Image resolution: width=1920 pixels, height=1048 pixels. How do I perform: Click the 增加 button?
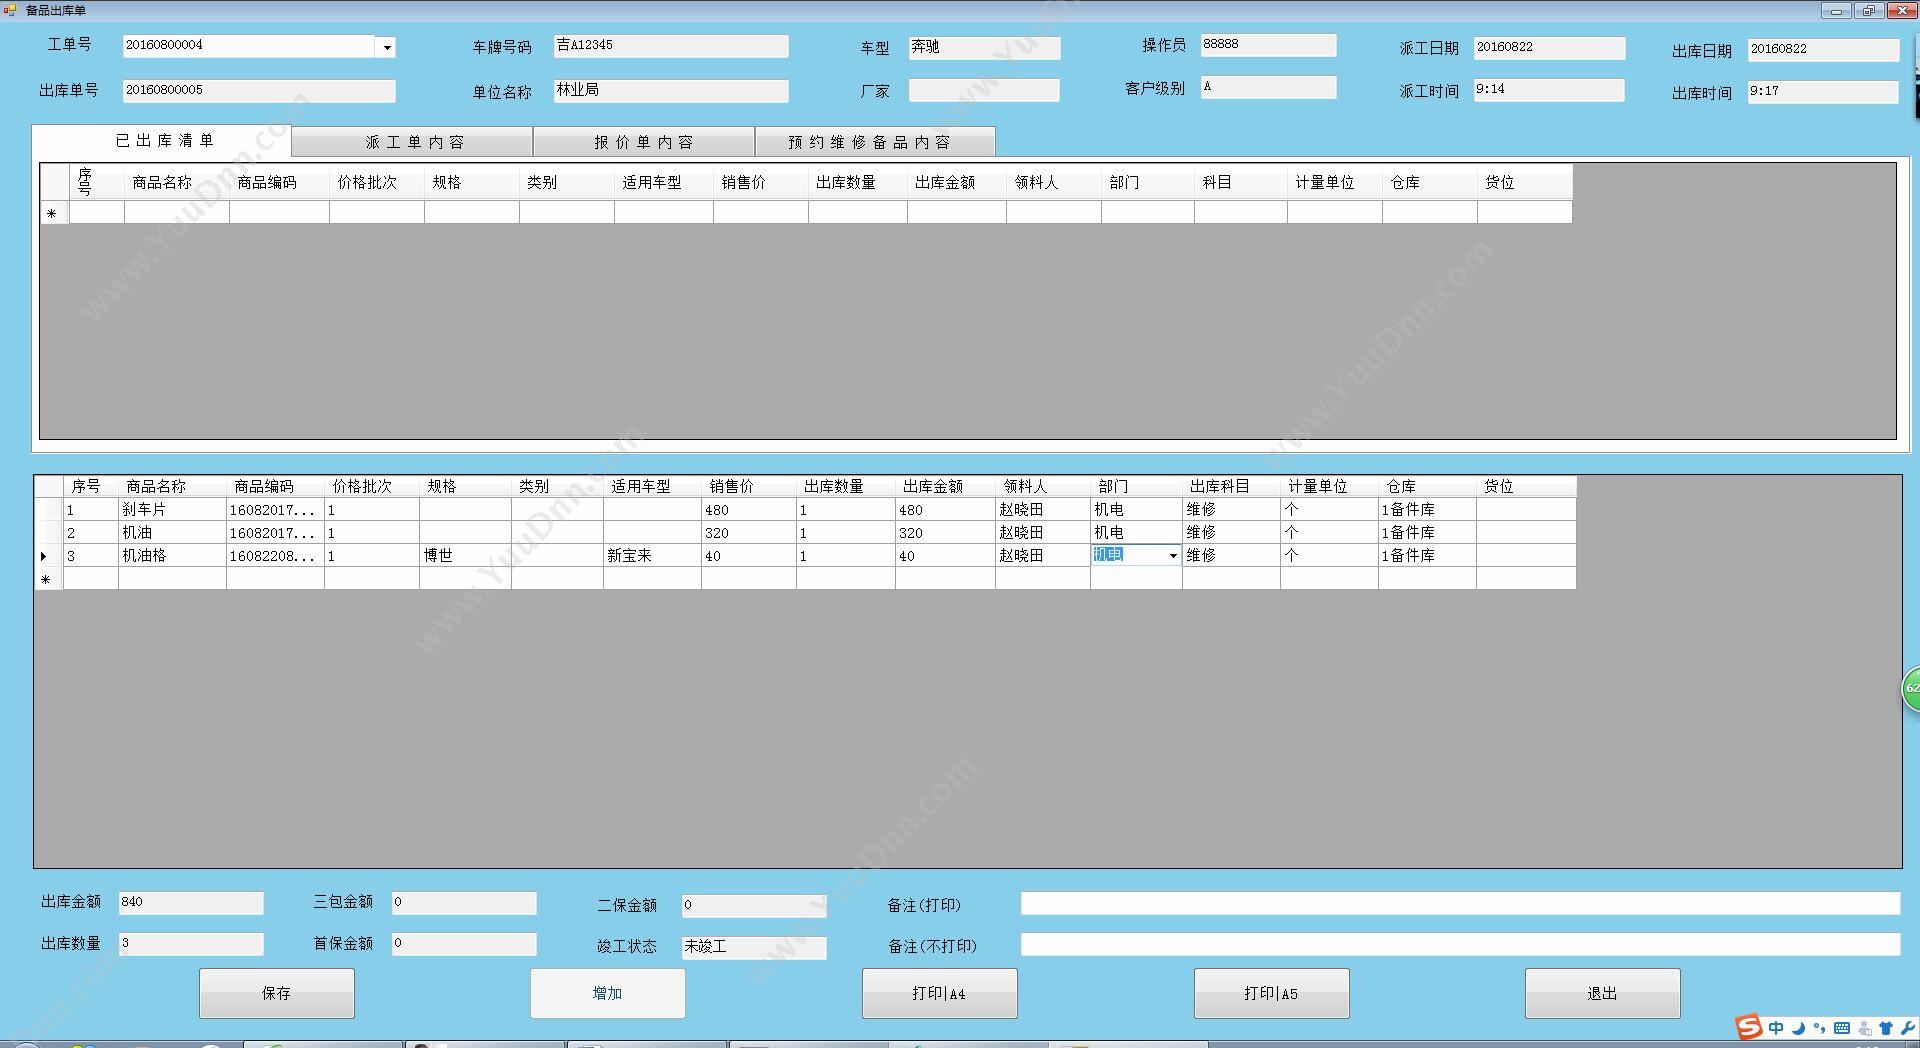608,993
